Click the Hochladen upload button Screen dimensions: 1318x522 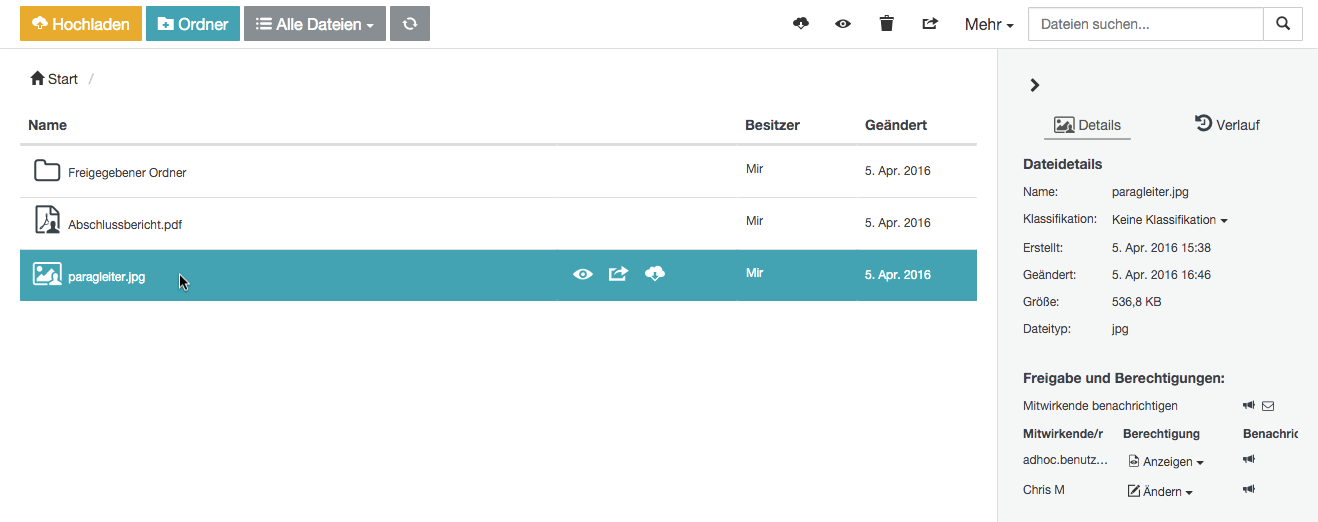[81, 24]
